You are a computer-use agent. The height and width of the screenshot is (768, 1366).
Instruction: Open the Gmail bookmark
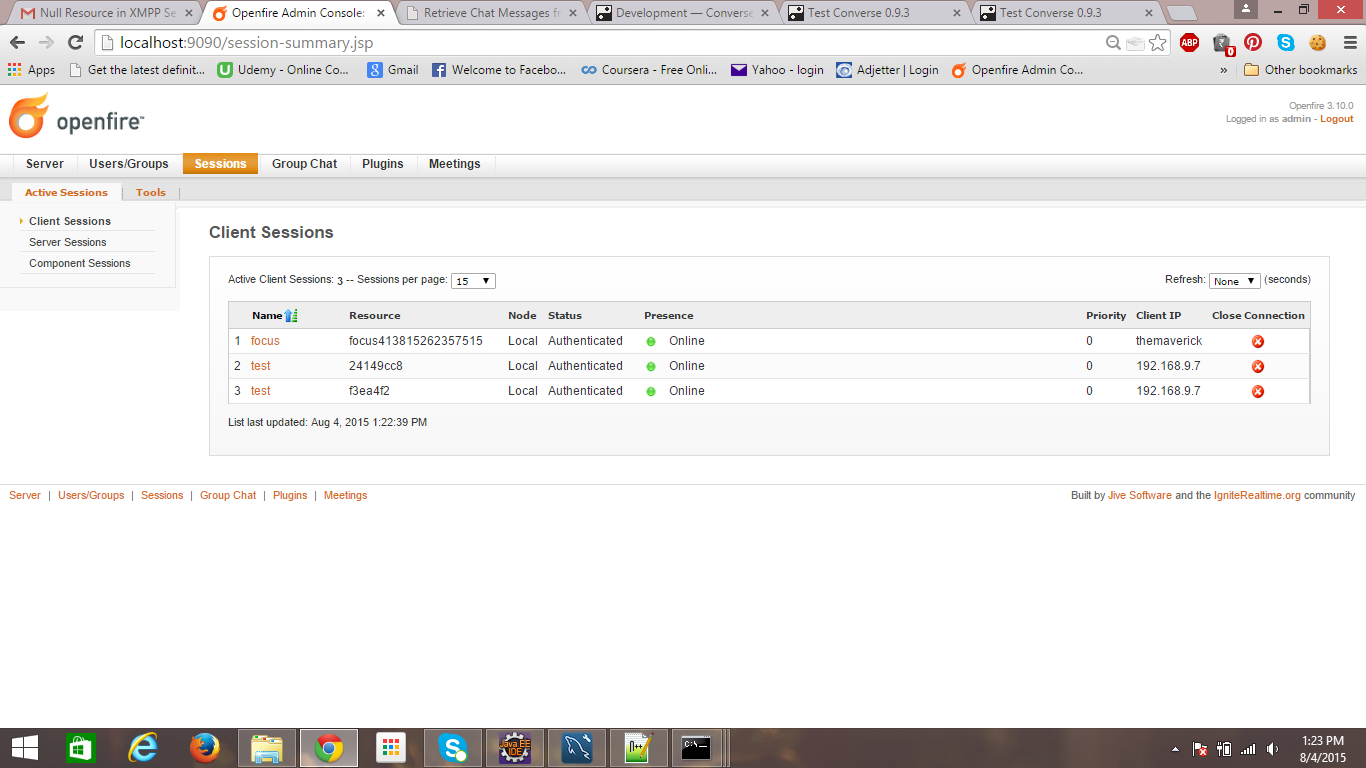pyautogui.click(x=393, y=70)
